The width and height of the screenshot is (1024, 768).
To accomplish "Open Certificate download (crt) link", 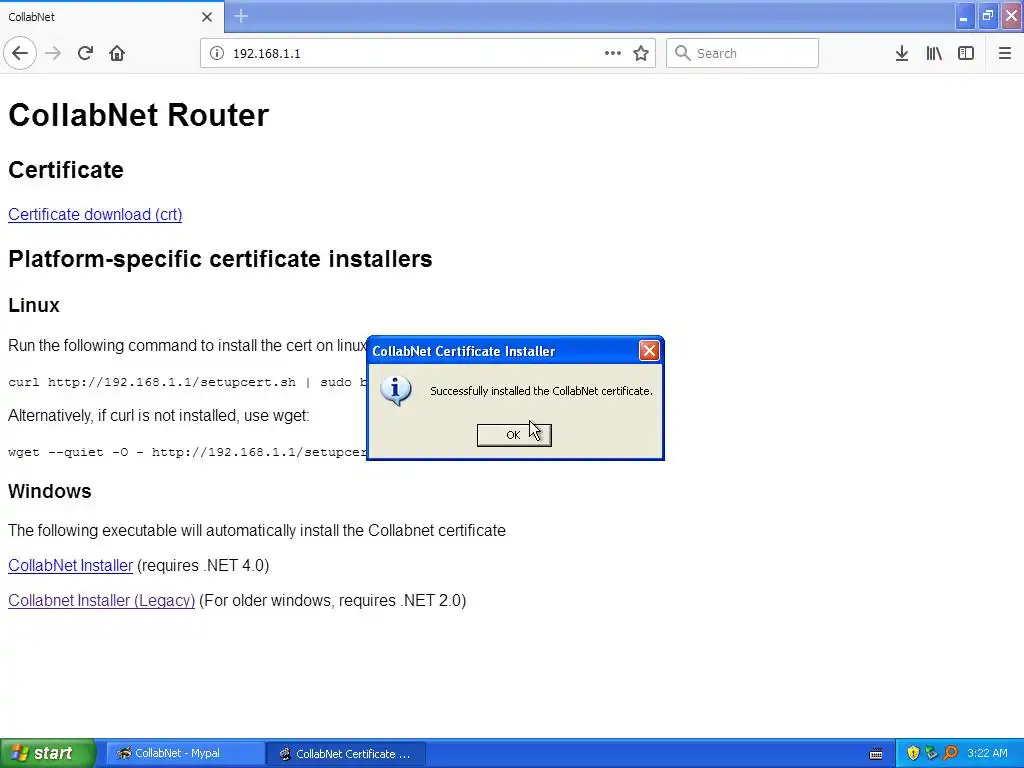I will tap(95, 214).
